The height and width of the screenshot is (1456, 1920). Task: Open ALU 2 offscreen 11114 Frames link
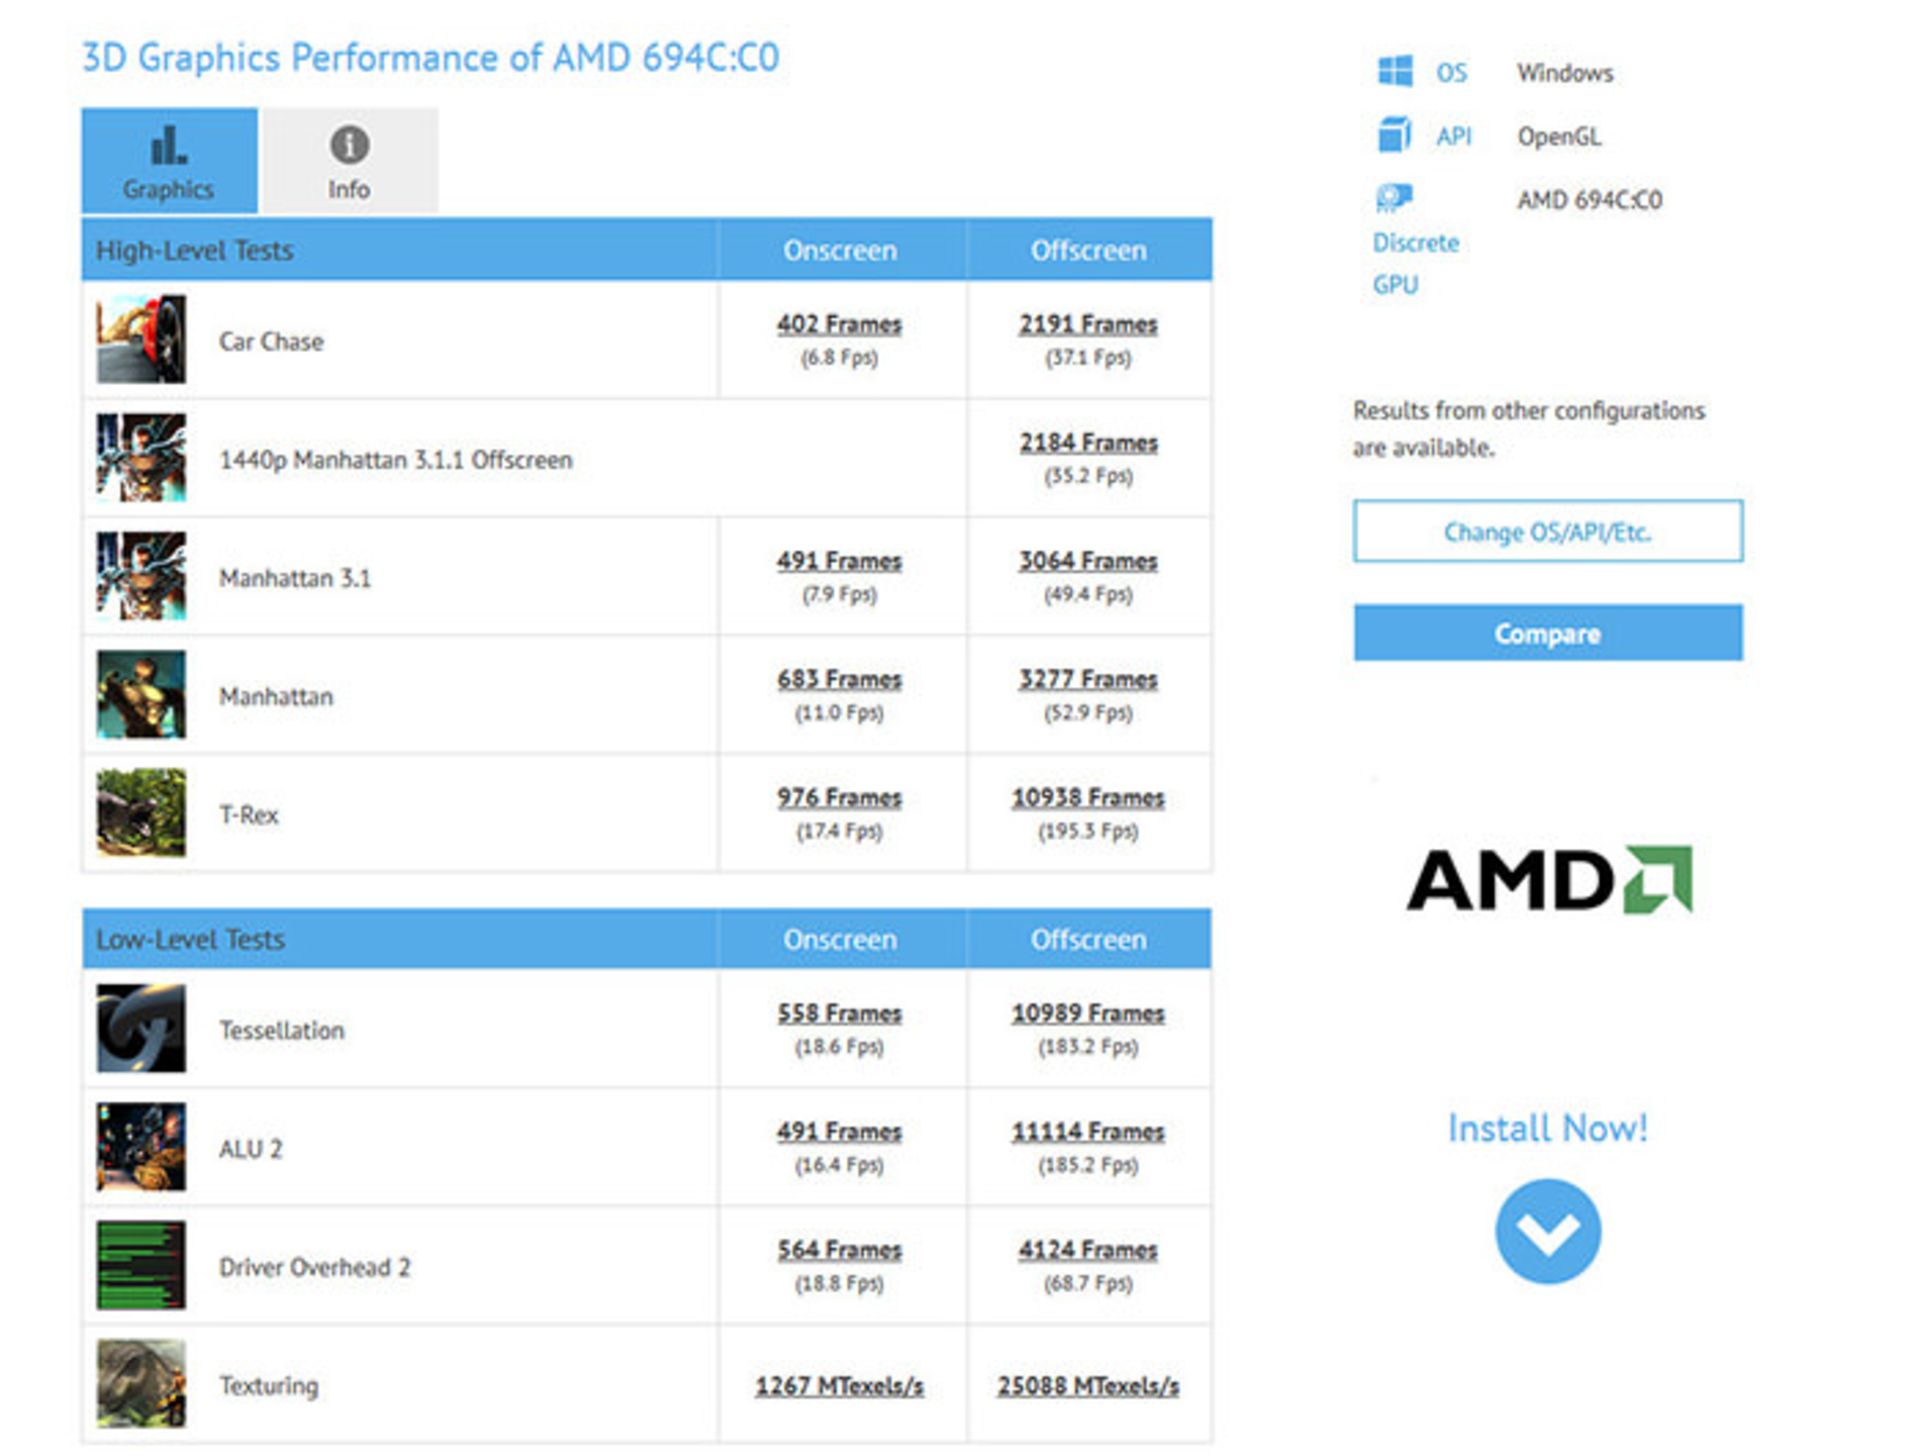tap(1088, 1131)
